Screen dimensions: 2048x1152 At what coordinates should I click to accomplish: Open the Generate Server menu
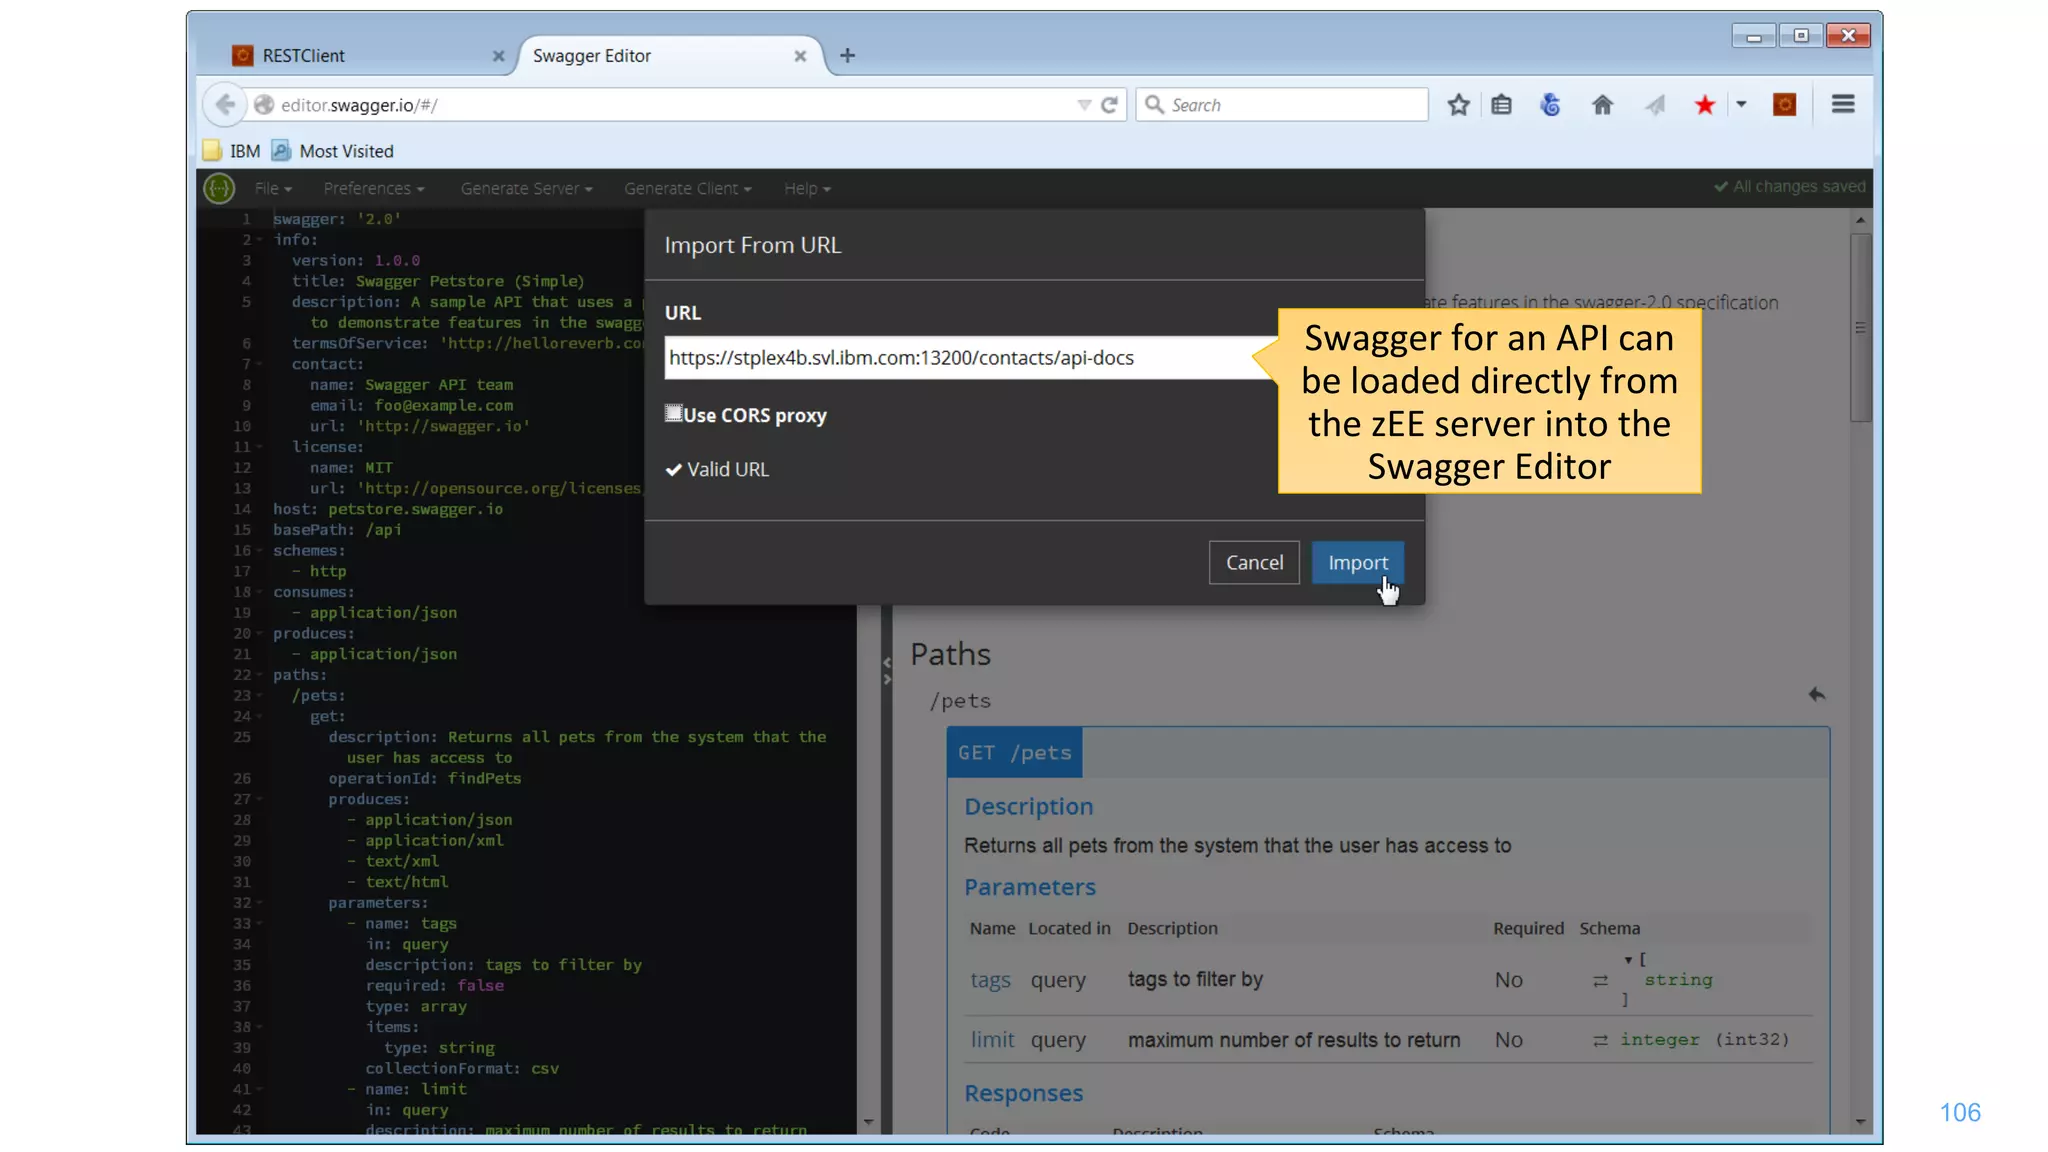point(526,188)
